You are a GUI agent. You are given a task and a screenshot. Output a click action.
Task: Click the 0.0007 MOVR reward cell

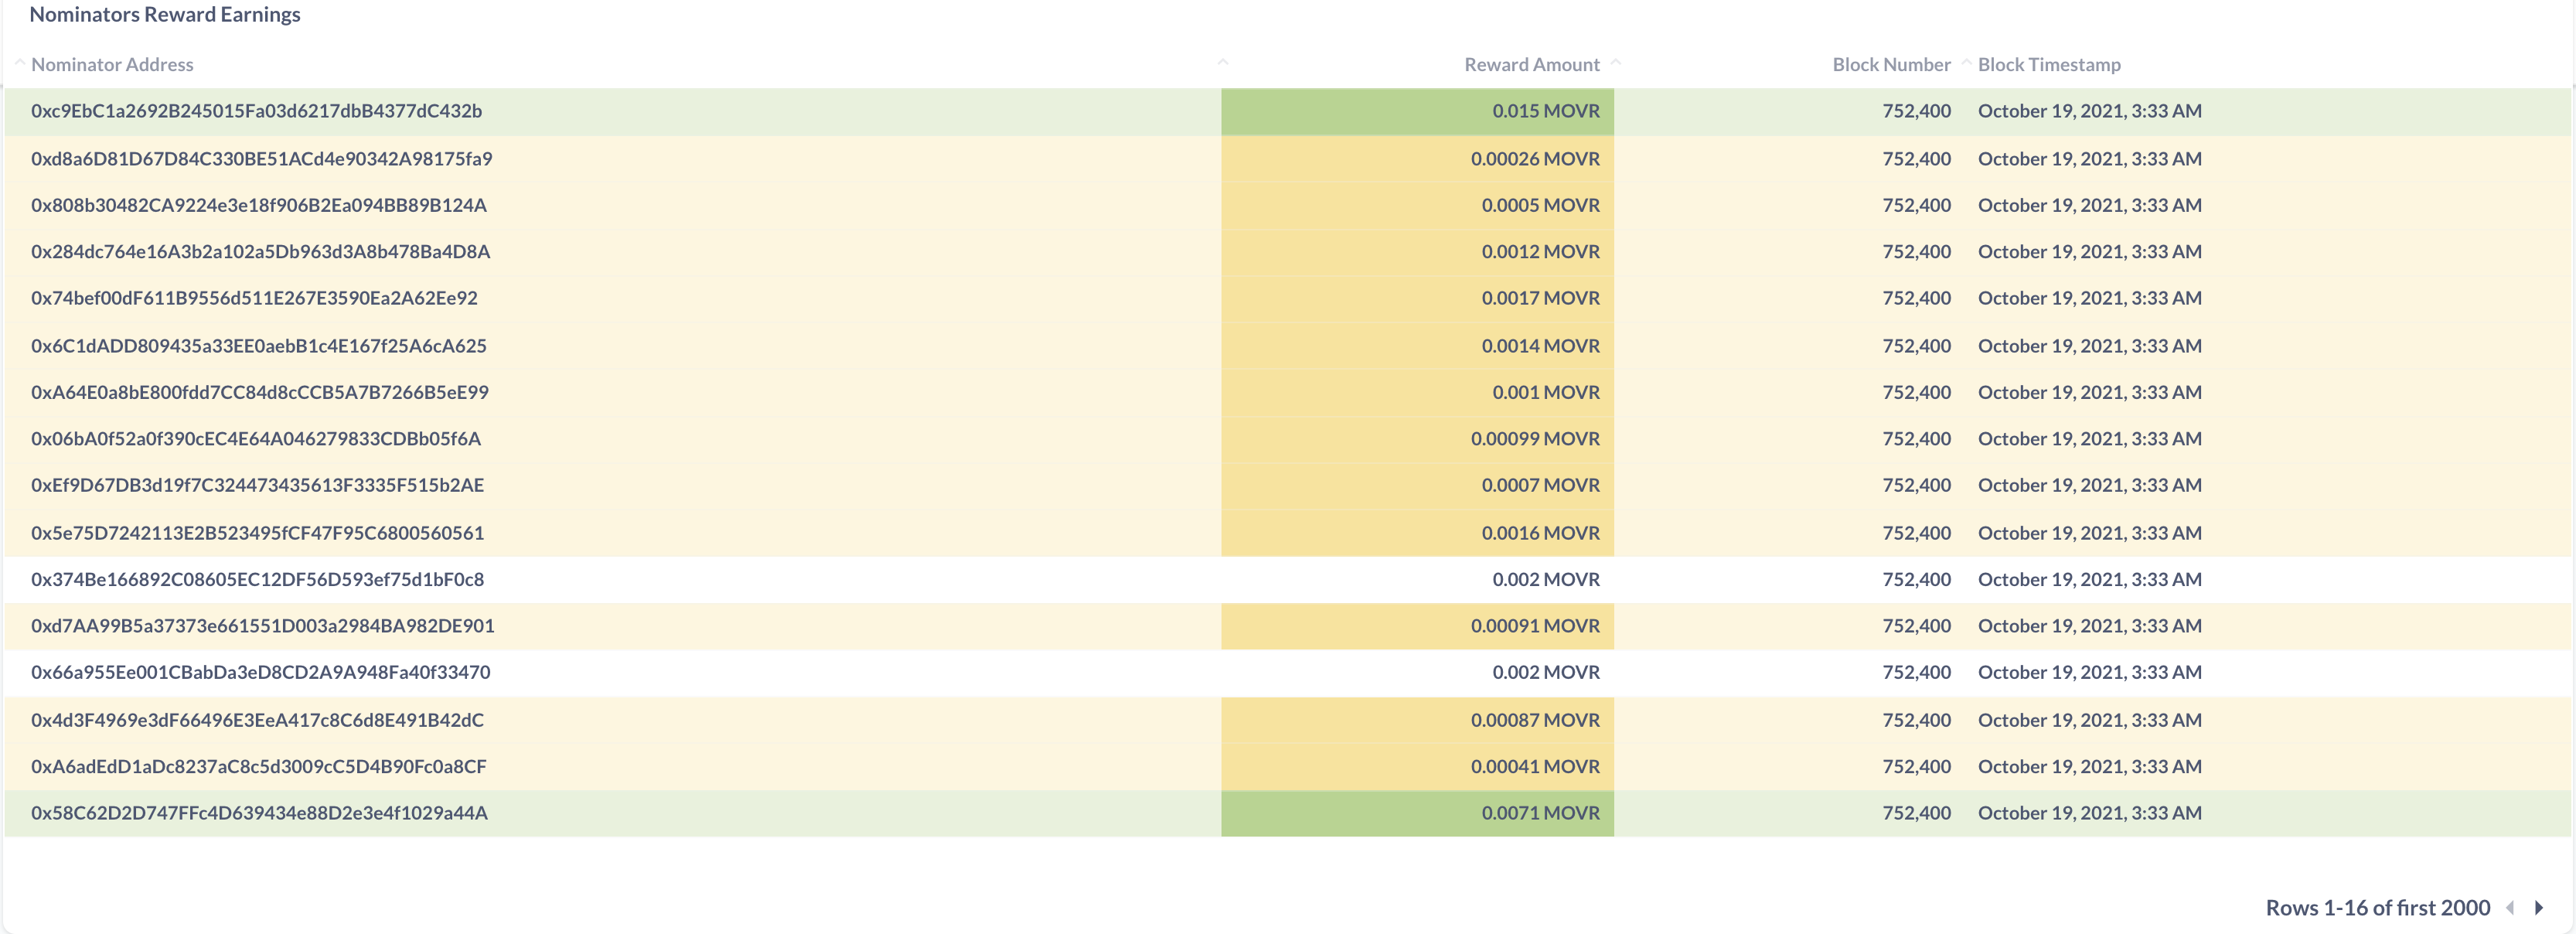tap(1417, 485)
